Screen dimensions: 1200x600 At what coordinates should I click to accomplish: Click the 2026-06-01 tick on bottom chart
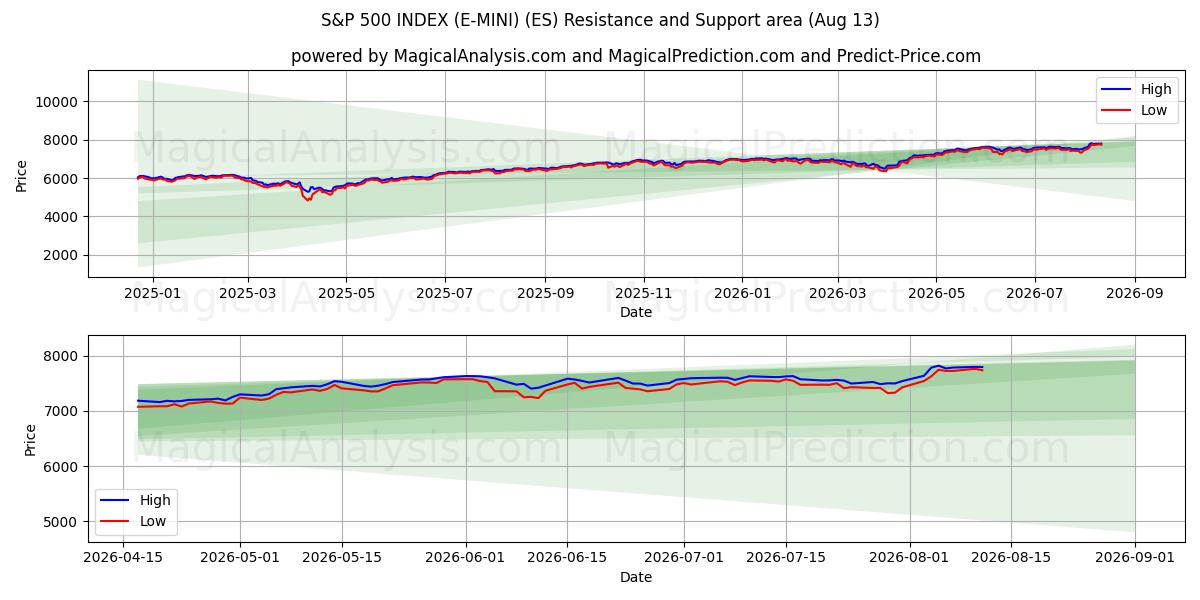click(466, 558)
